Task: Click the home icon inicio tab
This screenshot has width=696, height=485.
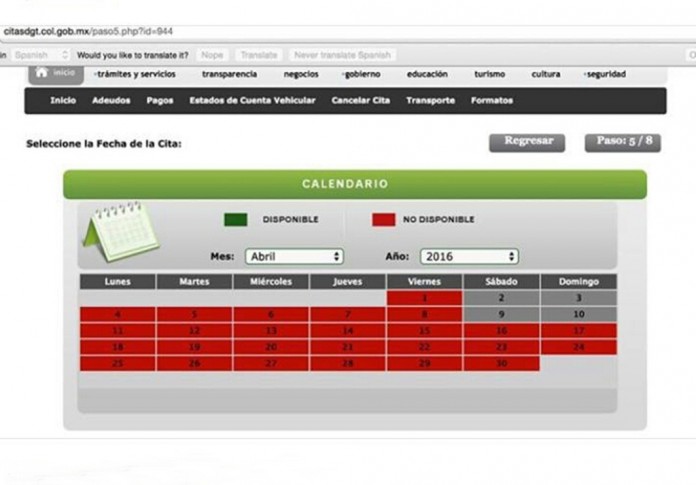Action: click(56, 74)
